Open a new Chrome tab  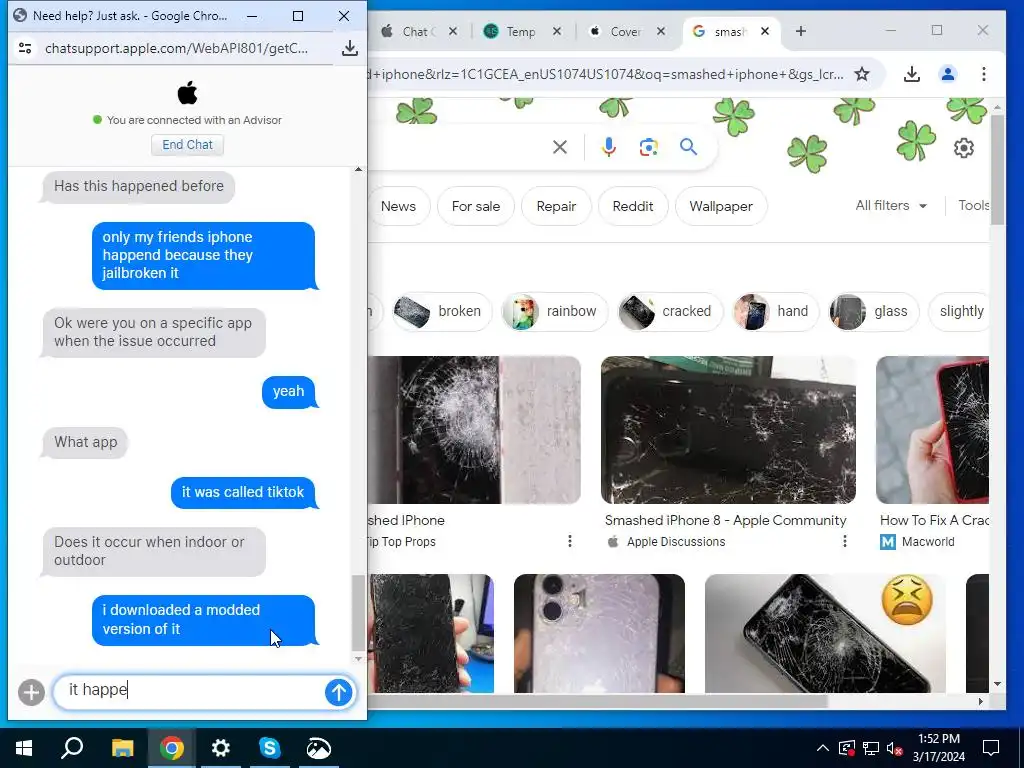click(801, 31)
